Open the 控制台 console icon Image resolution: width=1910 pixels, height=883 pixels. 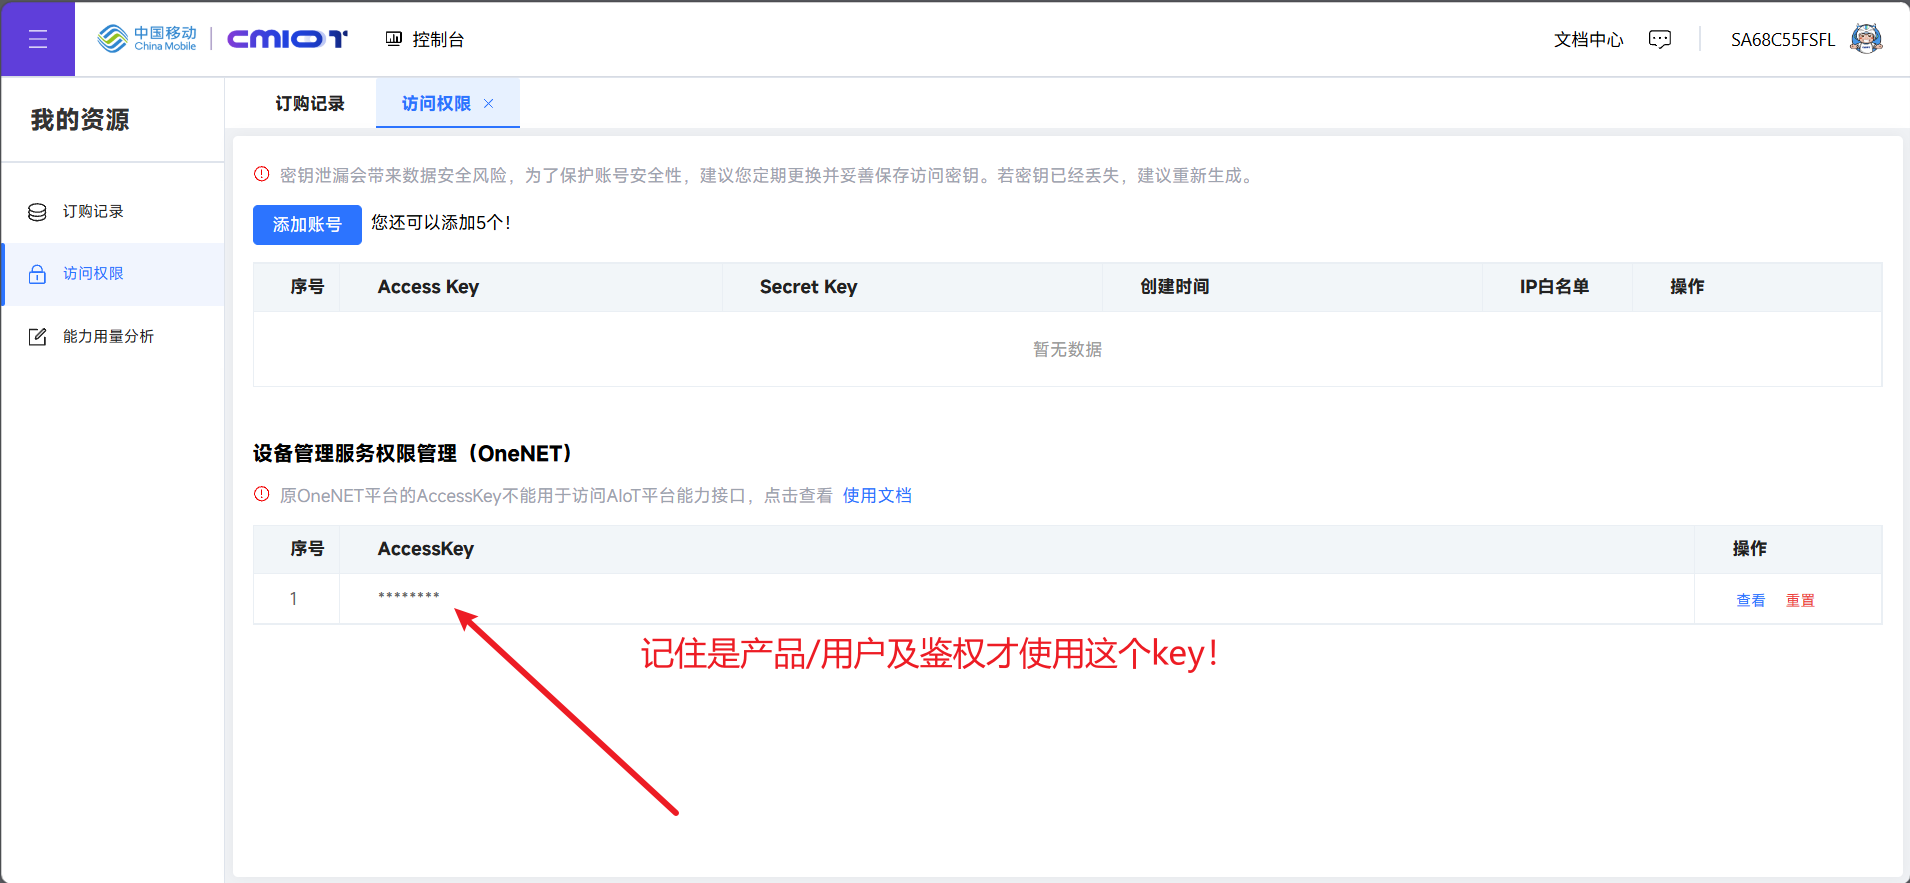point(394,39)
